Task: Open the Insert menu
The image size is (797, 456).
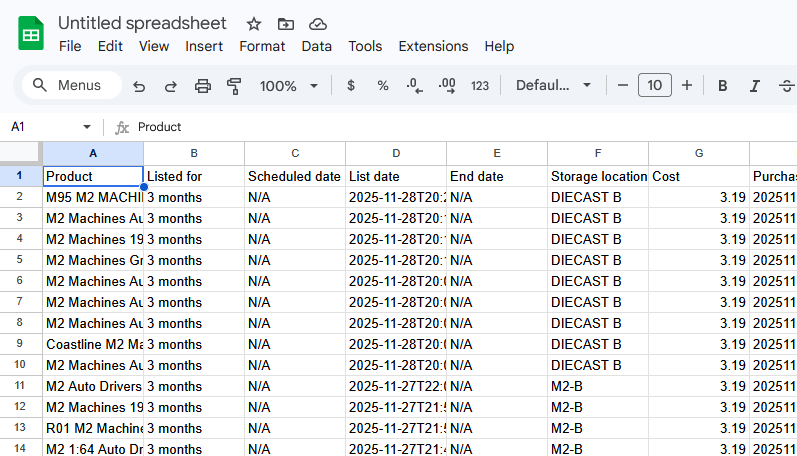Action: (x=204, y=46)
